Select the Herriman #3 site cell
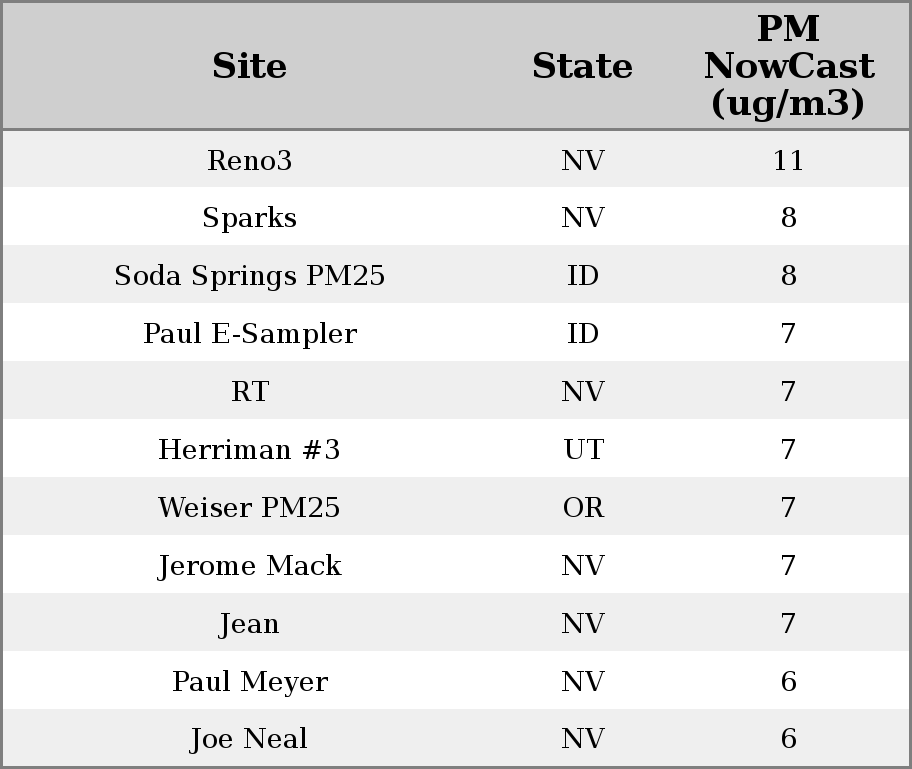Screen dimensions: 912x769 pyautogui.click(x=250, y=450)
